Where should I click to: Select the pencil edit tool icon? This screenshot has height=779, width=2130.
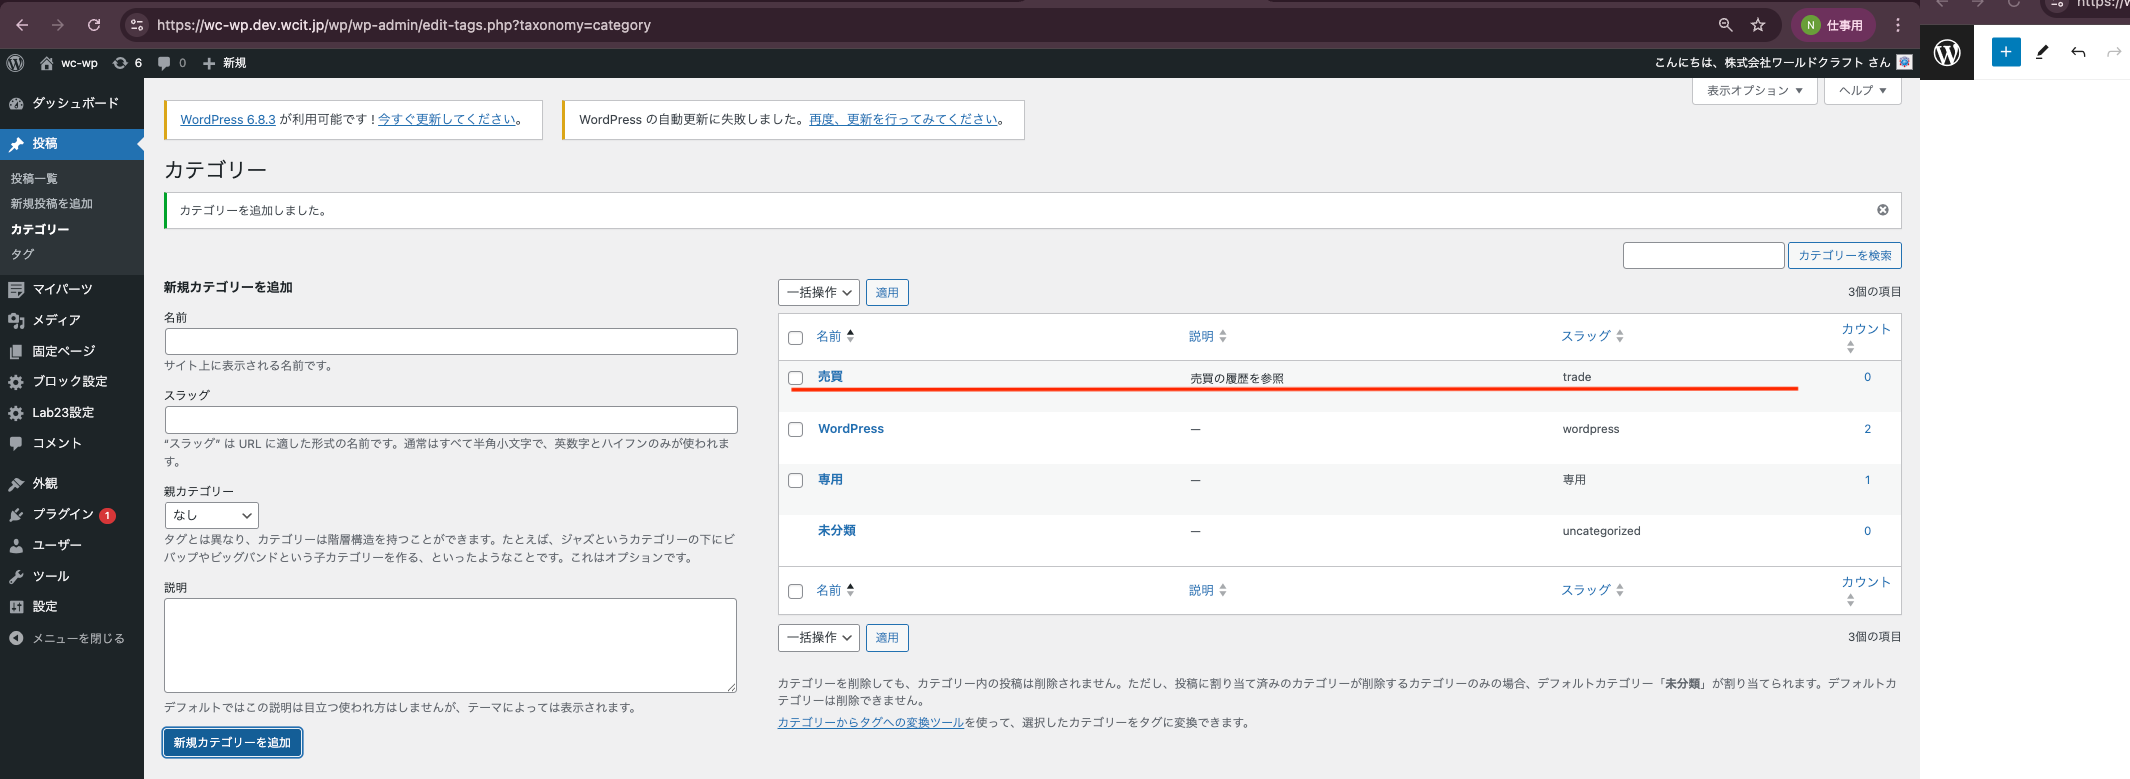pos(2042,52)
